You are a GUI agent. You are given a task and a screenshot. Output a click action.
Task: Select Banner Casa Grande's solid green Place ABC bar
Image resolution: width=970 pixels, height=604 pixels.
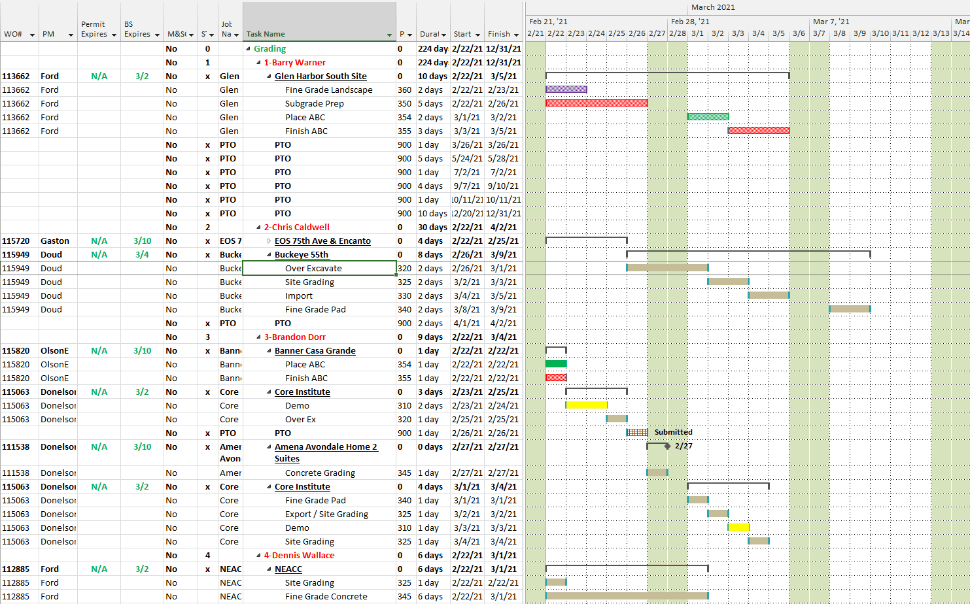(556, 364)
